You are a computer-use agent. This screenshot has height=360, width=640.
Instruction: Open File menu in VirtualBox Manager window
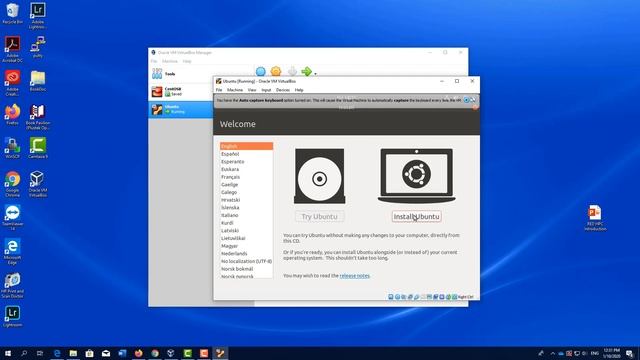(154, 61)
